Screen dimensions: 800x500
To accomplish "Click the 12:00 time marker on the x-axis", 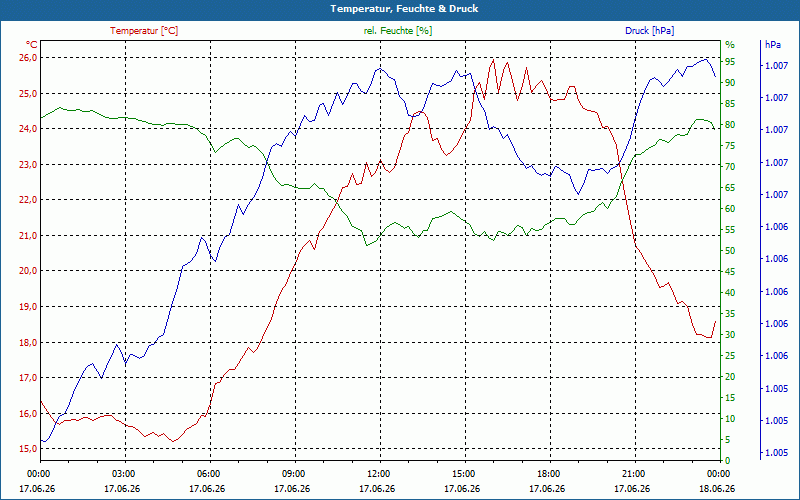I will pos(378,473).
